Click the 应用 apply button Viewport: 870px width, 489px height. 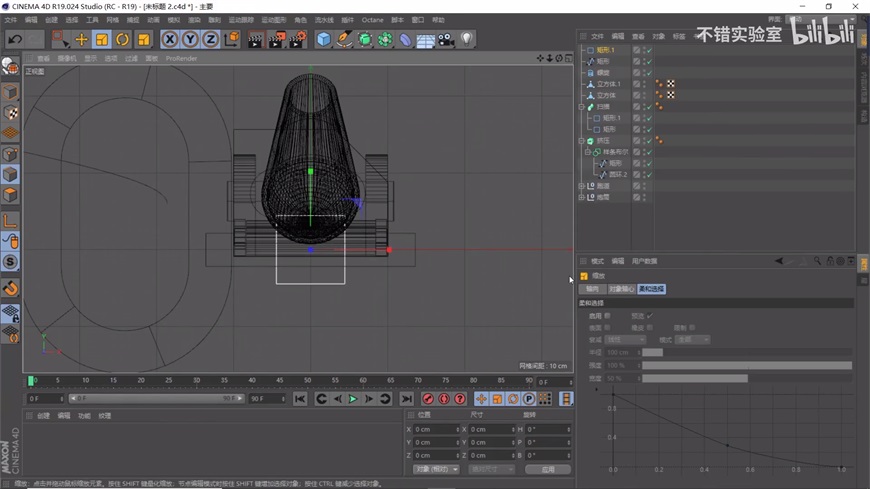(x=547, y=469)
